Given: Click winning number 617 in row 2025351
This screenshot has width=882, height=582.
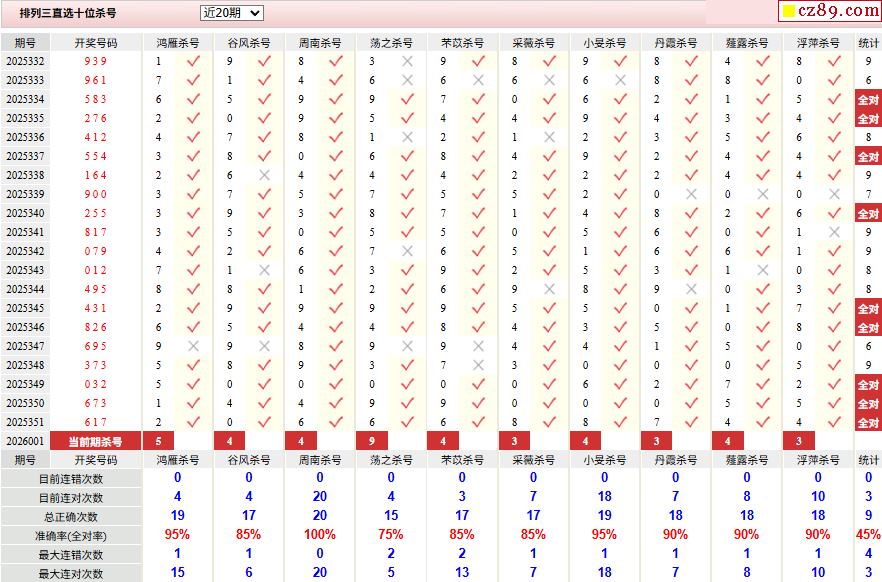Looking at the screenshot, I should pos(95,422).
